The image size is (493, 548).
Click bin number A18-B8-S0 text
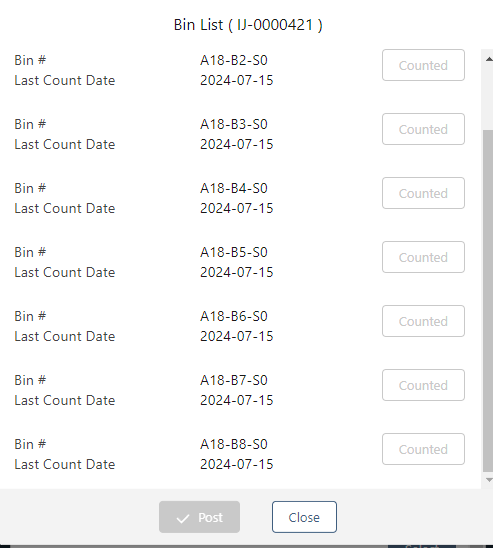coord(234,444)
